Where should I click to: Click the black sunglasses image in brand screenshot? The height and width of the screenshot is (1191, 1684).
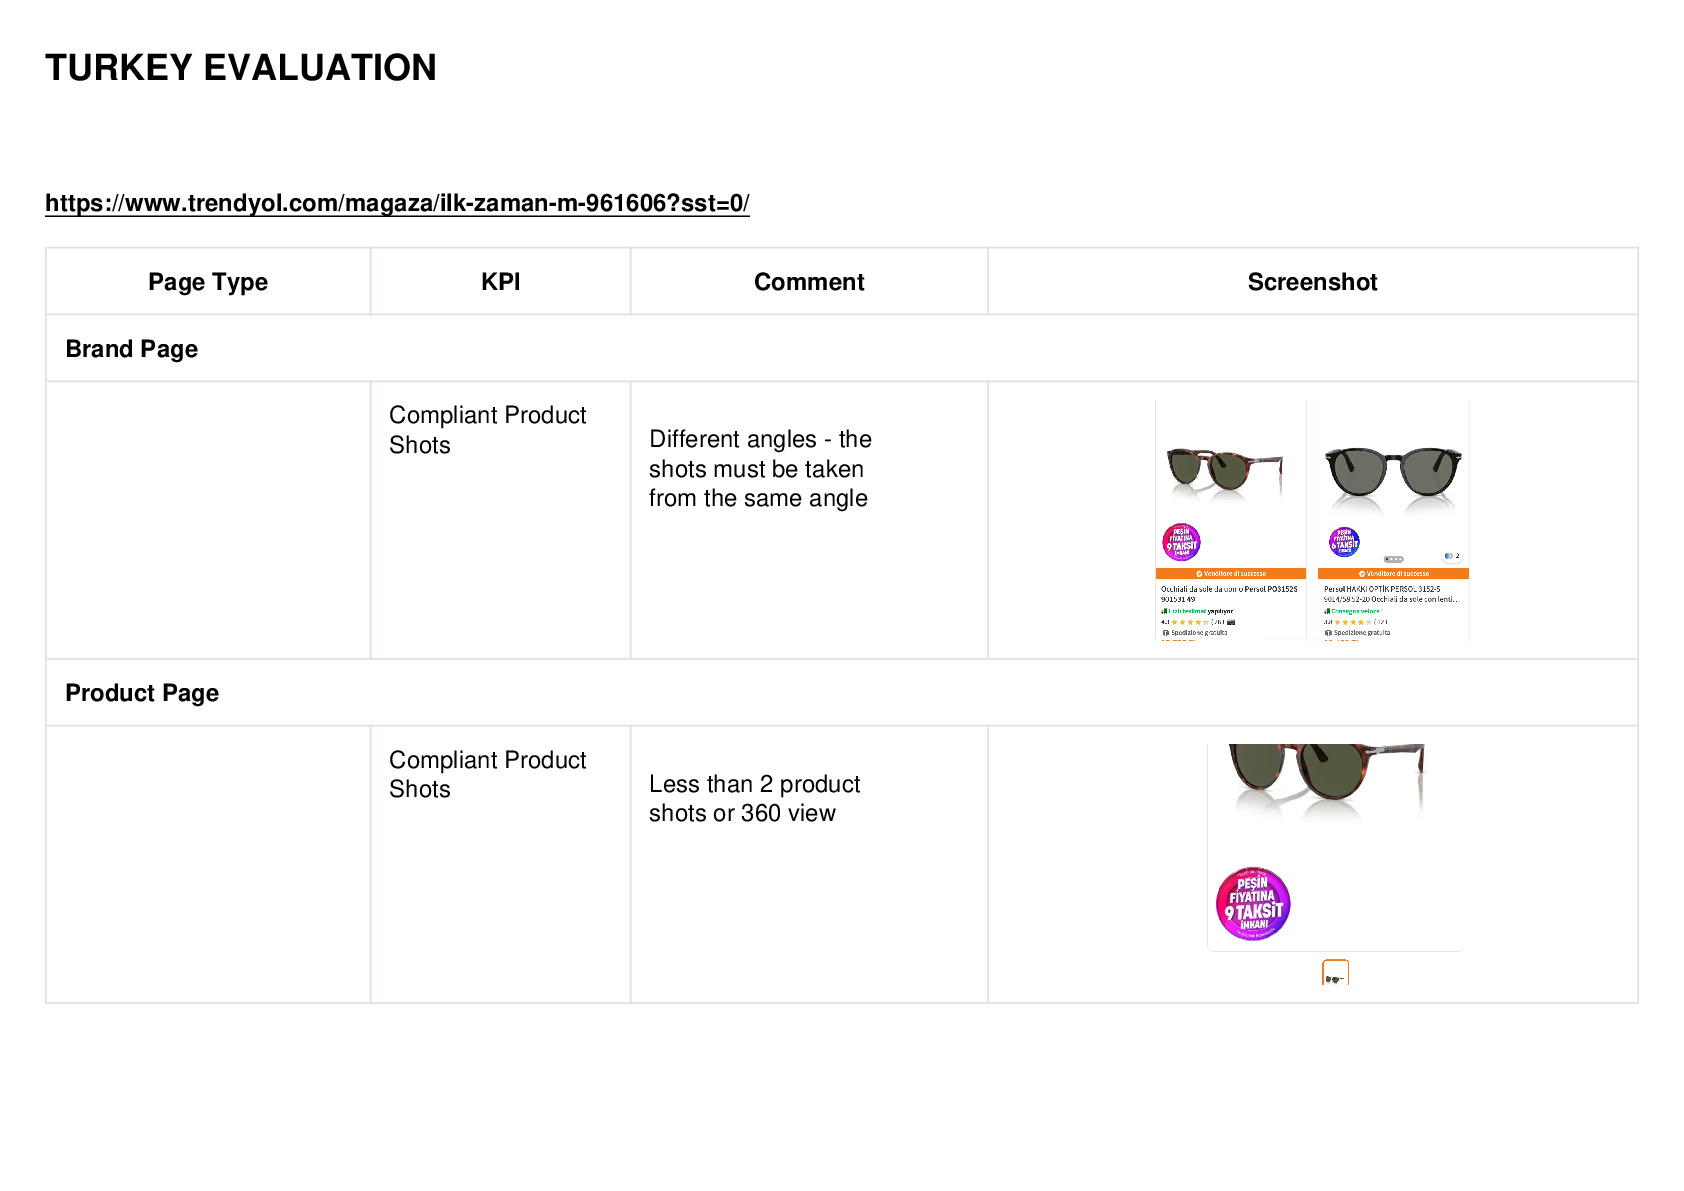coord(1393,472)
